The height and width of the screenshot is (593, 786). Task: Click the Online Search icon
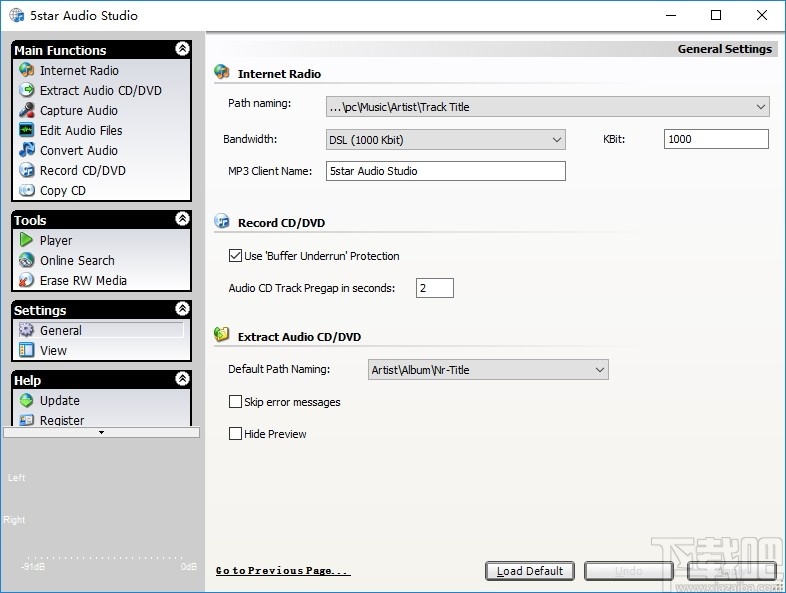pos(27,260)
